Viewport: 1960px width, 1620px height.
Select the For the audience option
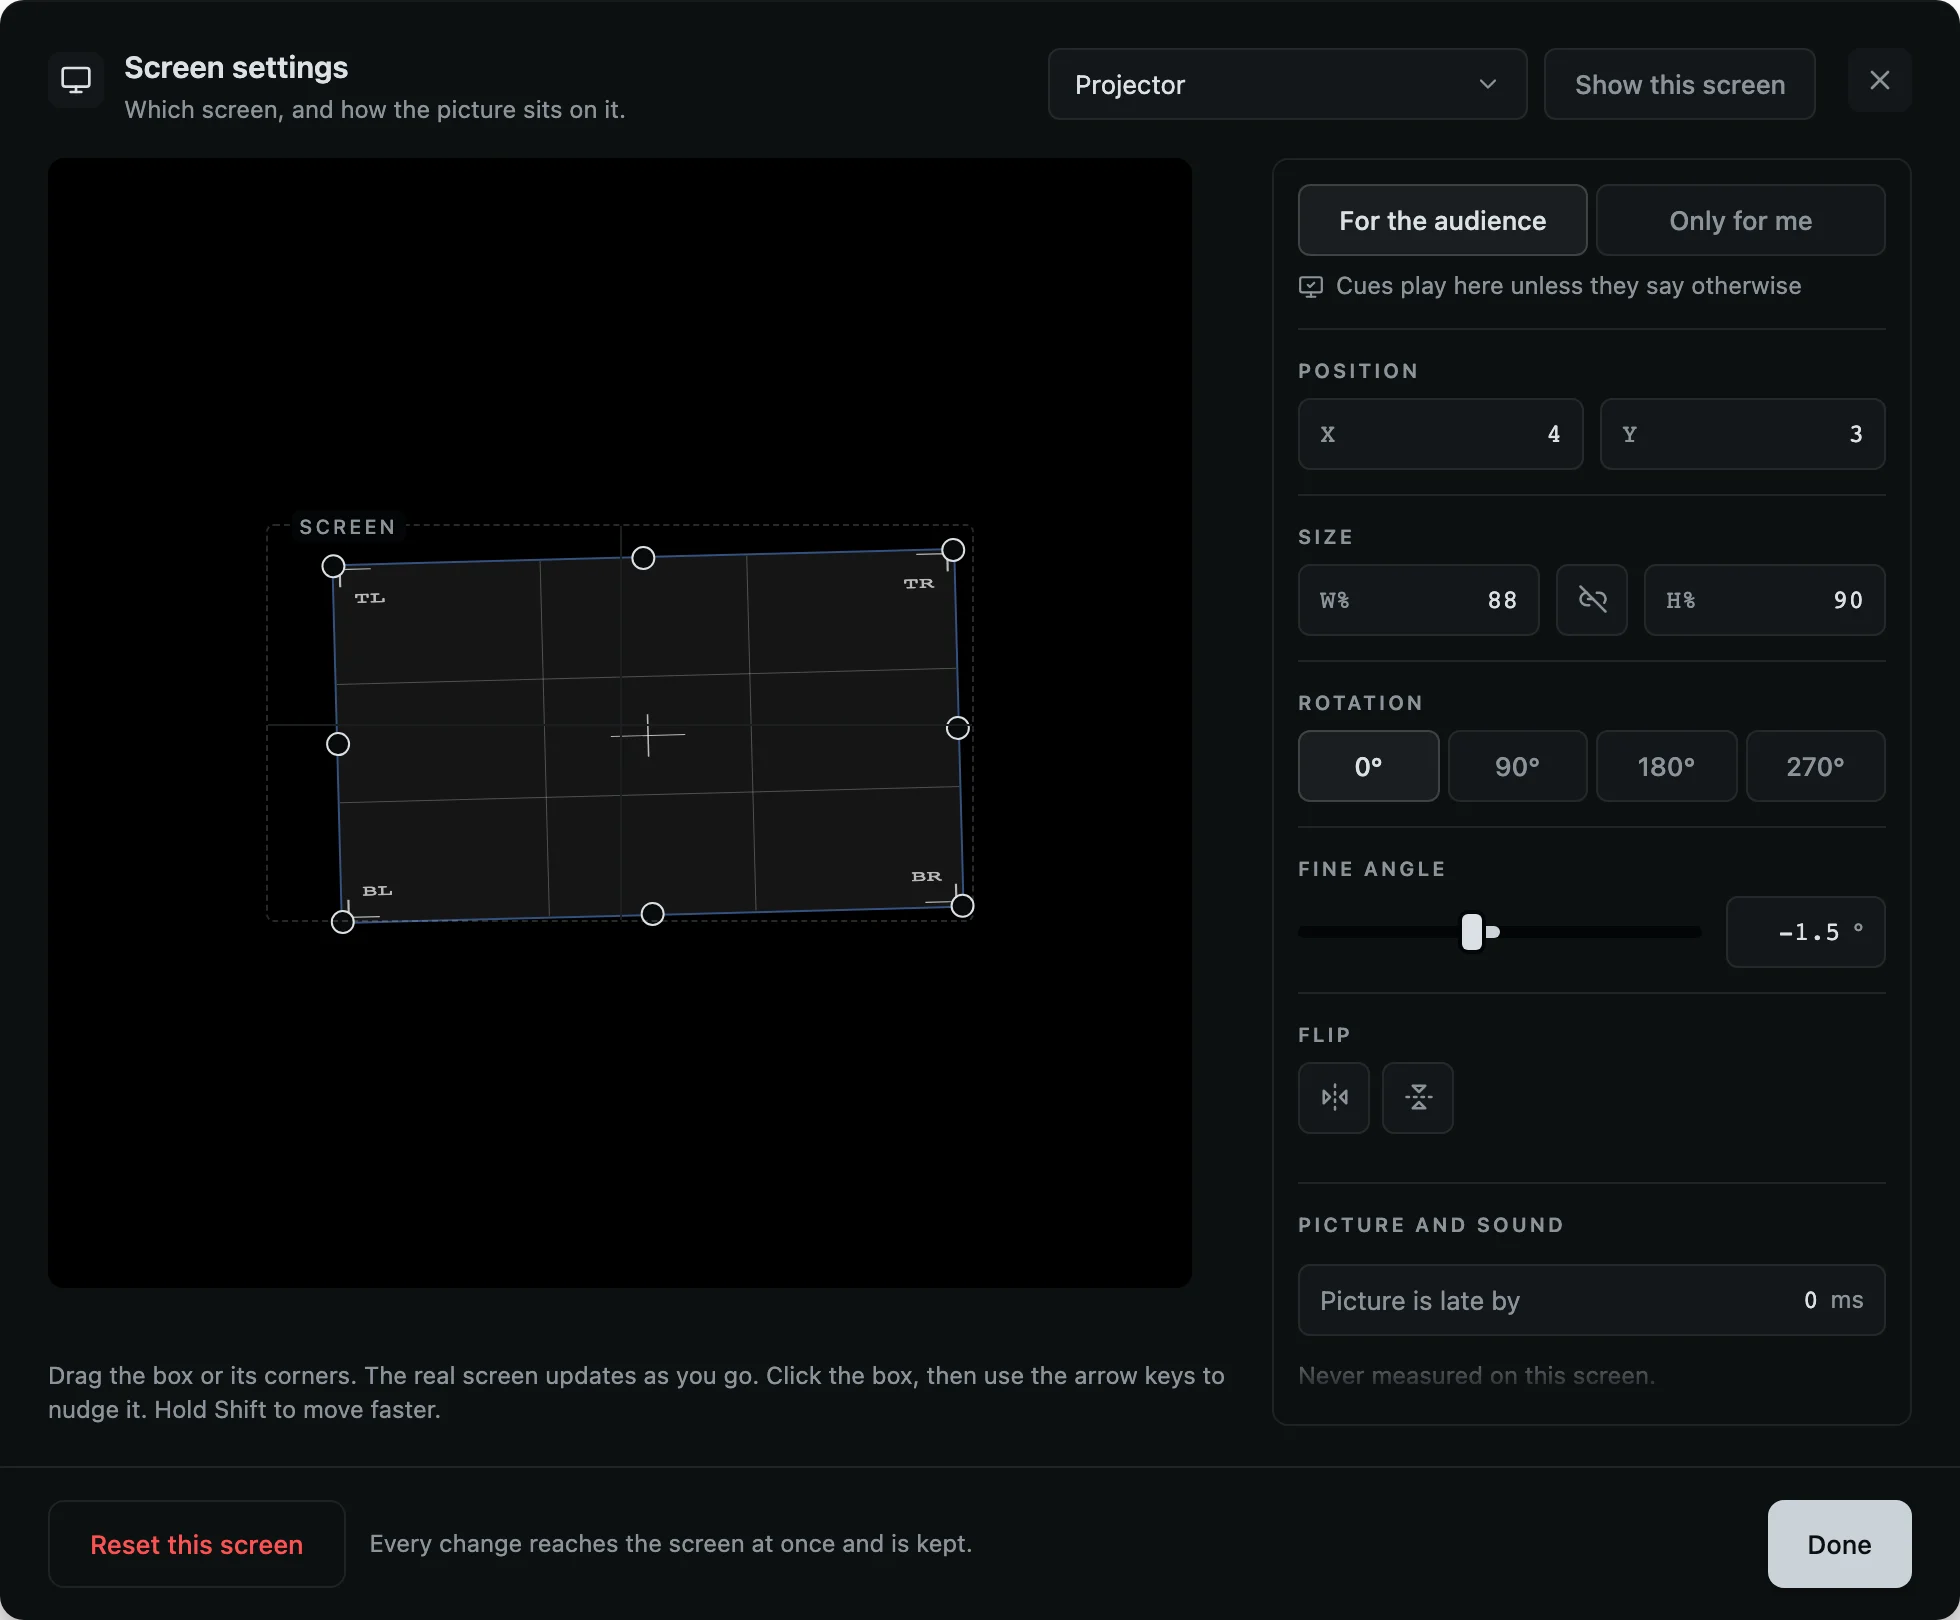pyautogui.click(x=1442, y=220)
